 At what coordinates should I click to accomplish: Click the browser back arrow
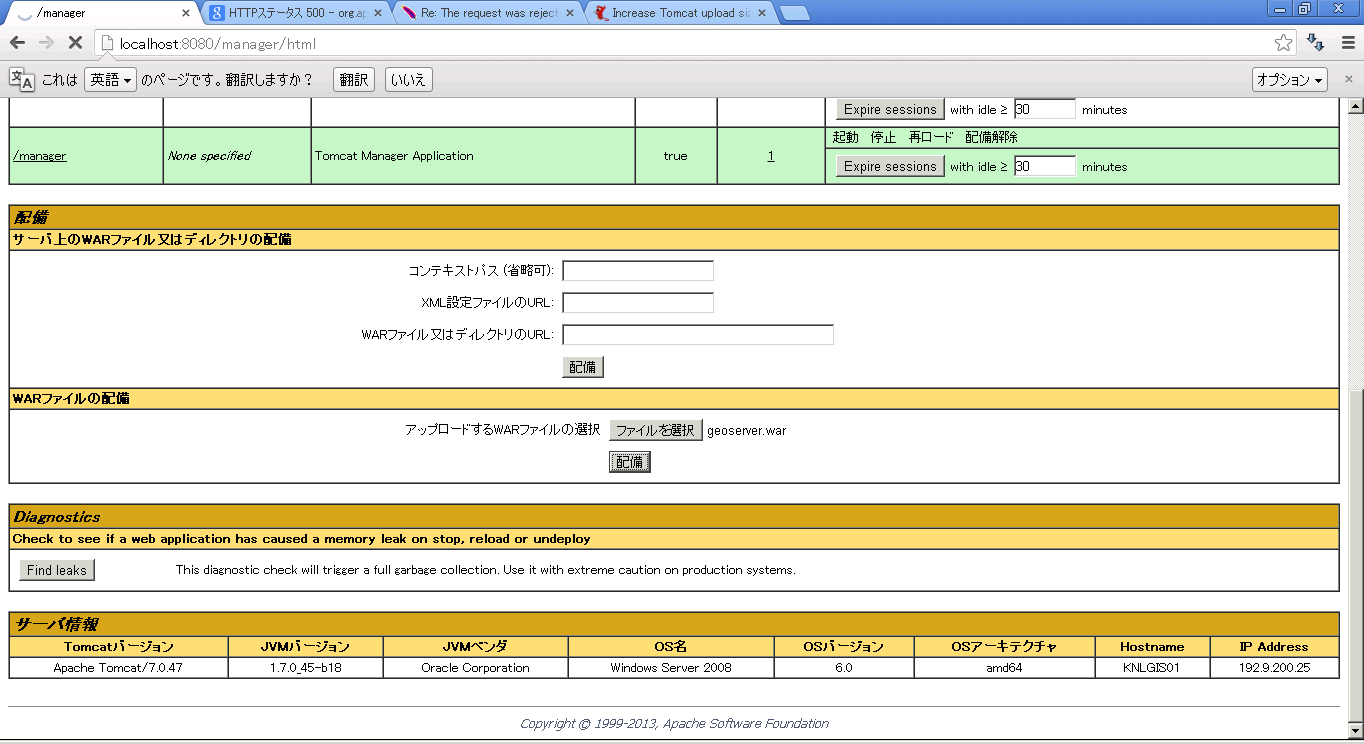coord(18,43)
